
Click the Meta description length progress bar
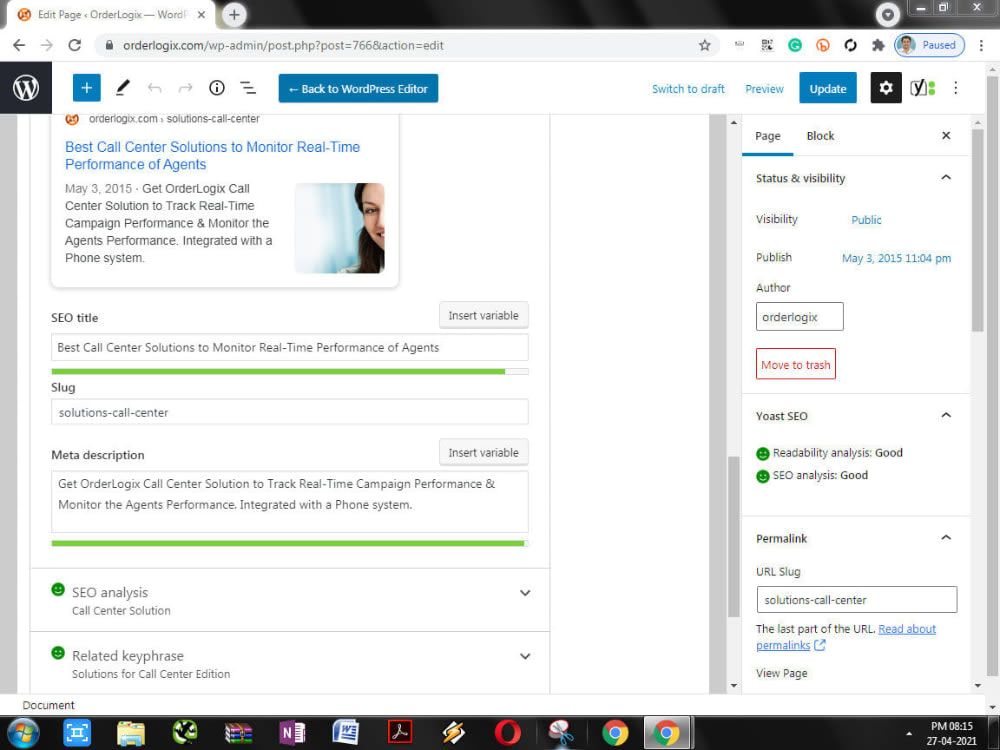290,543
